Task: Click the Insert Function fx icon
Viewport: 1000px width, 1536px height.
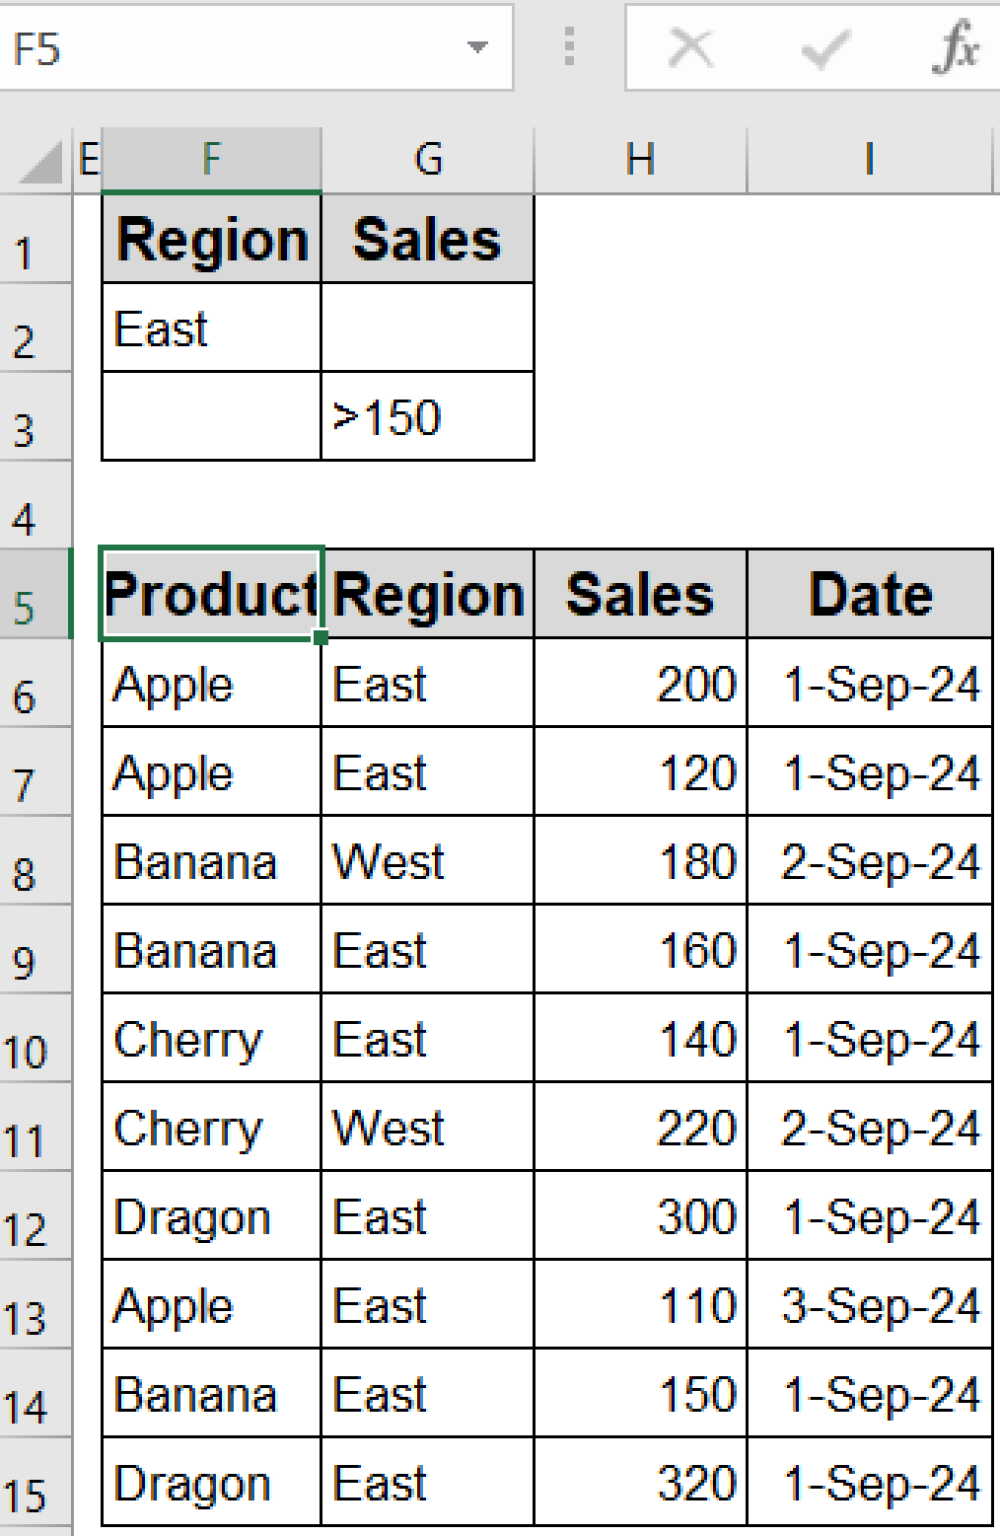Action: pos(956,47)
